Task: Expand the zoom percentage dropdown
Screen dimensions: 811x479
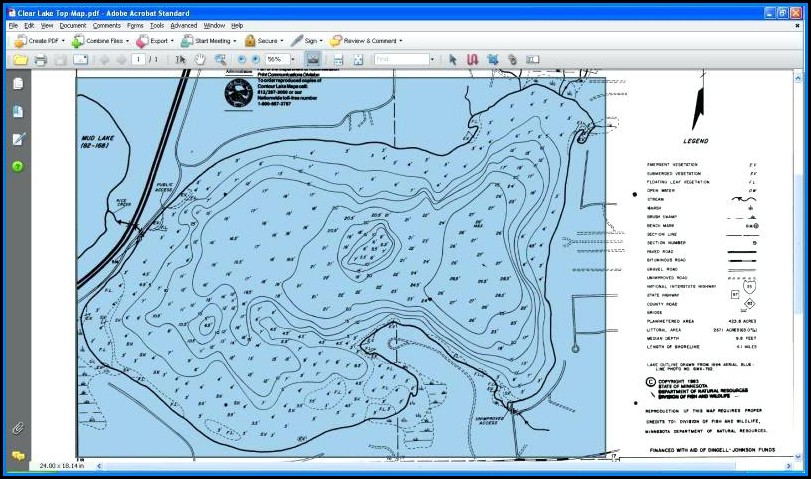Action: 291,60
